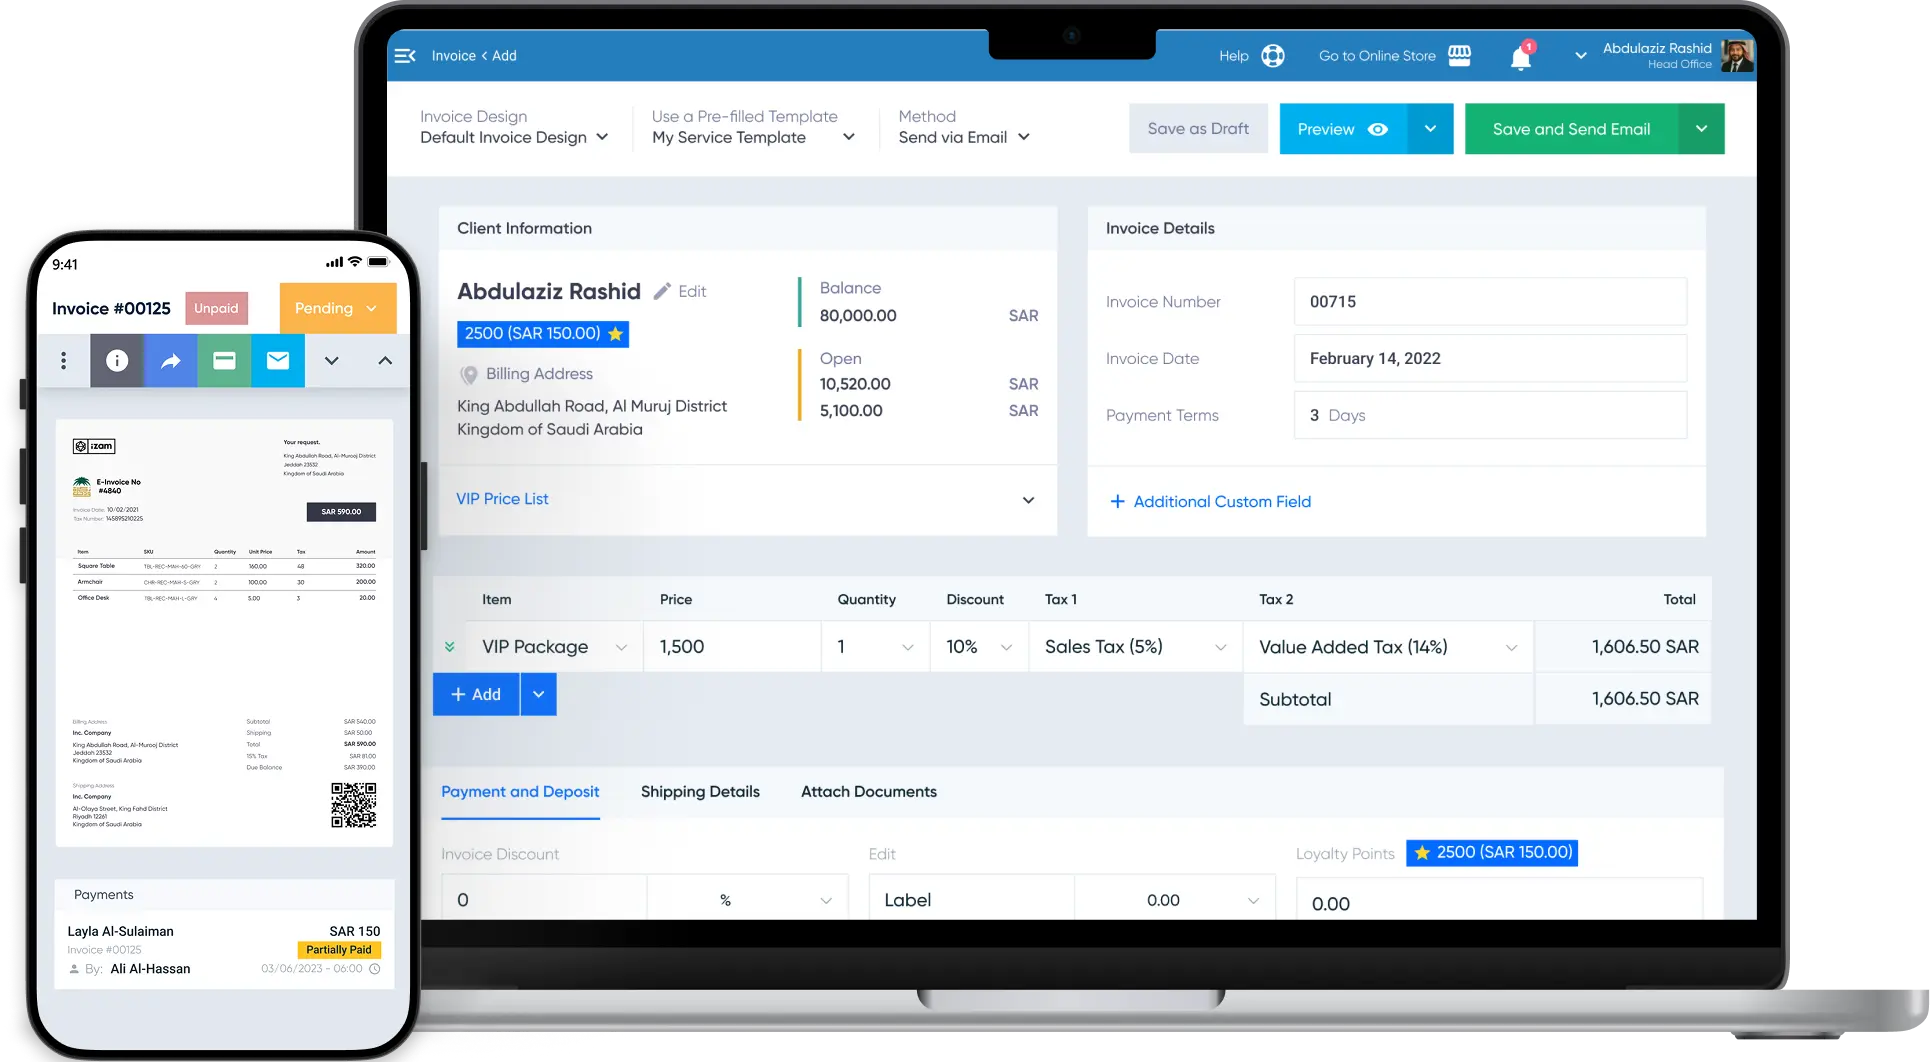Tap the envelope email icon on phone
This screenshot has width=1931, height=1062.
tap(278, 361)
